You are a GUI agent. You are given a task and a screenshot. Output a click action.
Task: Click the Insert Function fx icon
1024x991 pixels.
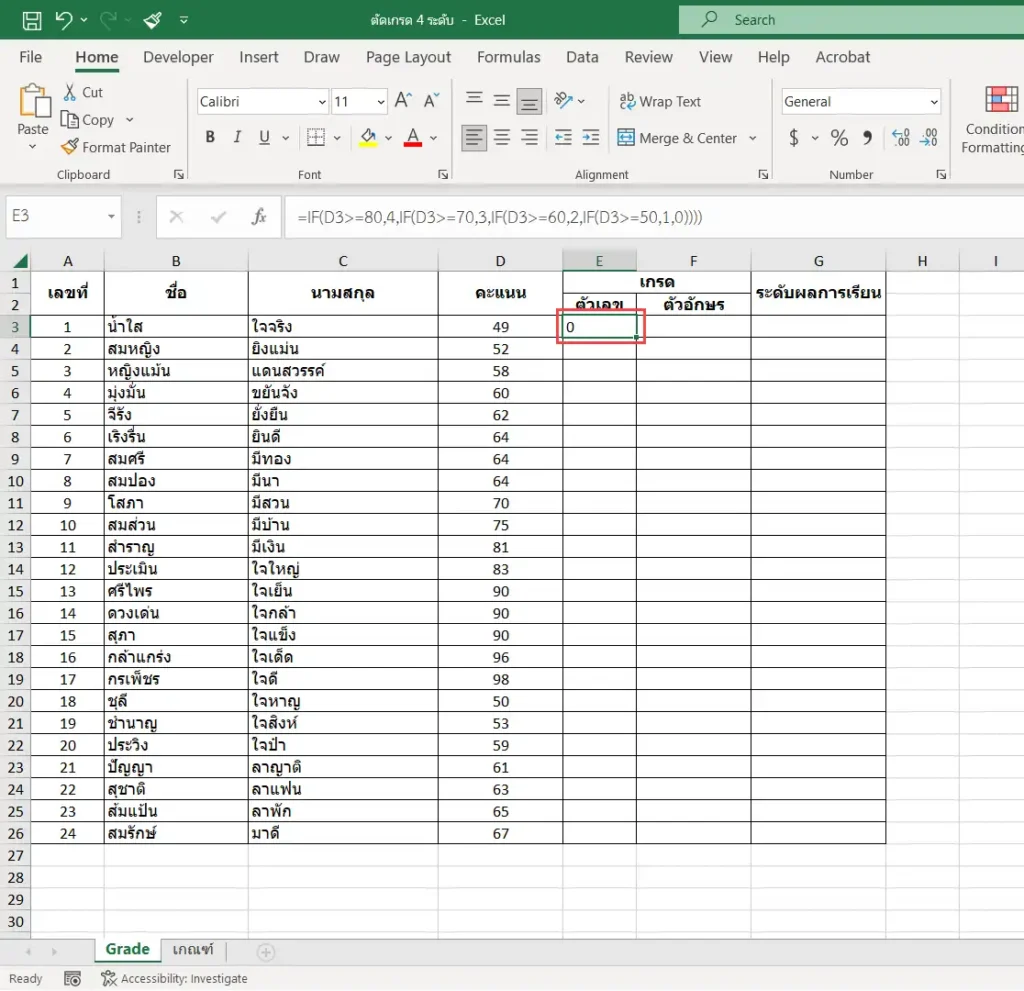click(259, 216)
